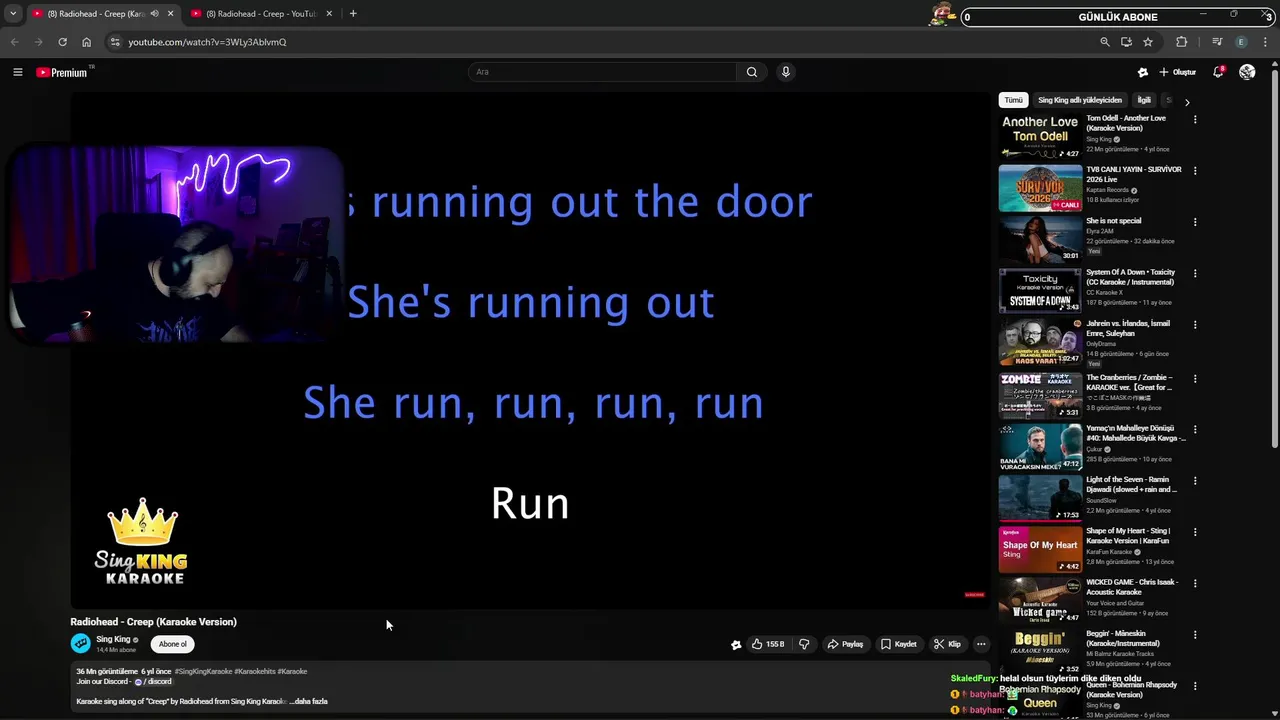Close the first Radiohead Karaoke tab
Screen dimensions: 1280x720
170,14
